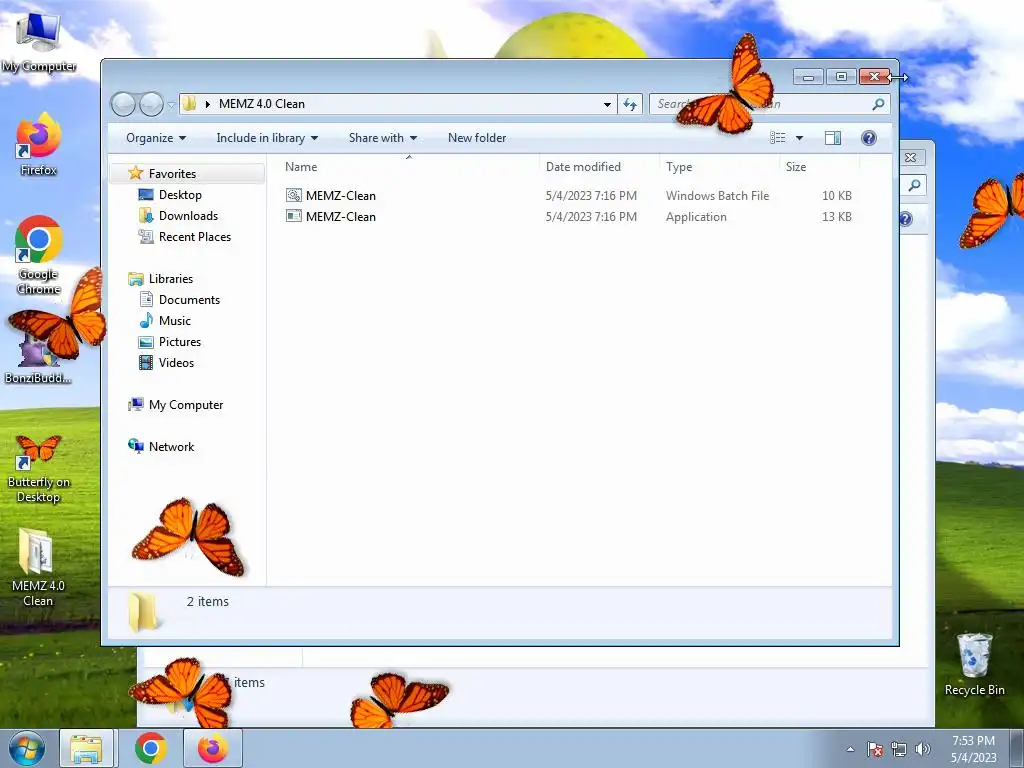Open the Videos library
1024x768 pixels.
(176, 362)
